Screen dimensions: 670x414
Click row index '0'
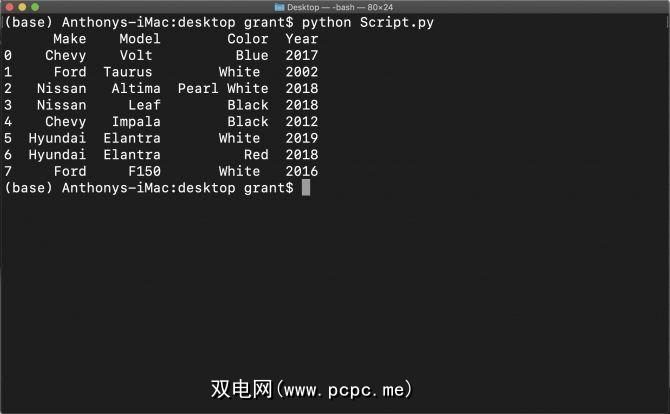point(8,56)
